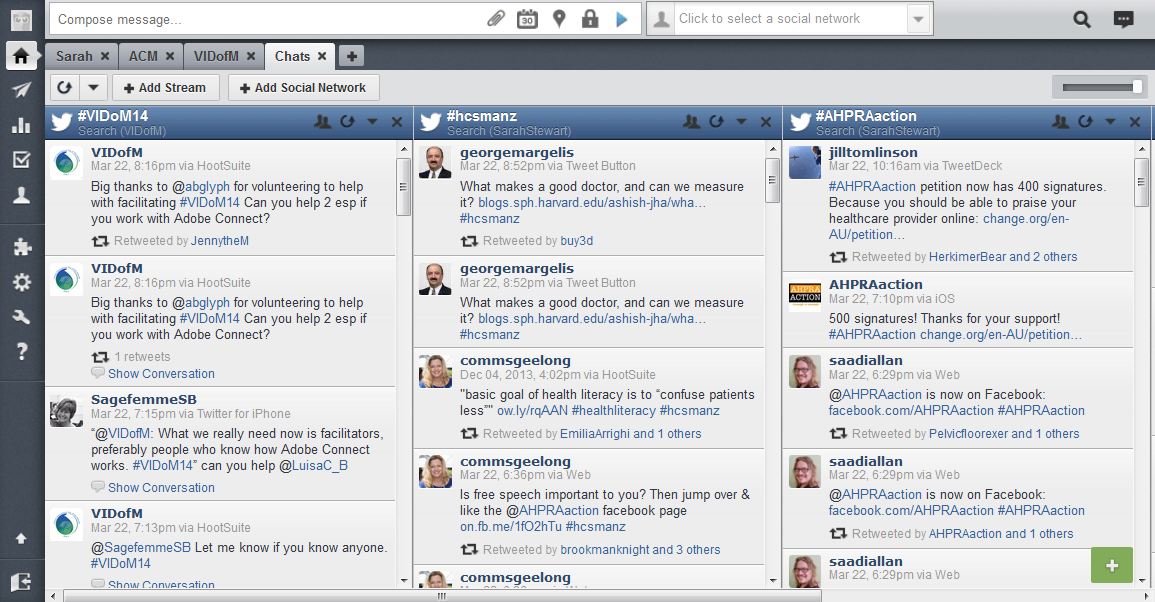Click the send arrow icon in compose bar
This screenshot has height=602, width=1155.
point(622,20)
